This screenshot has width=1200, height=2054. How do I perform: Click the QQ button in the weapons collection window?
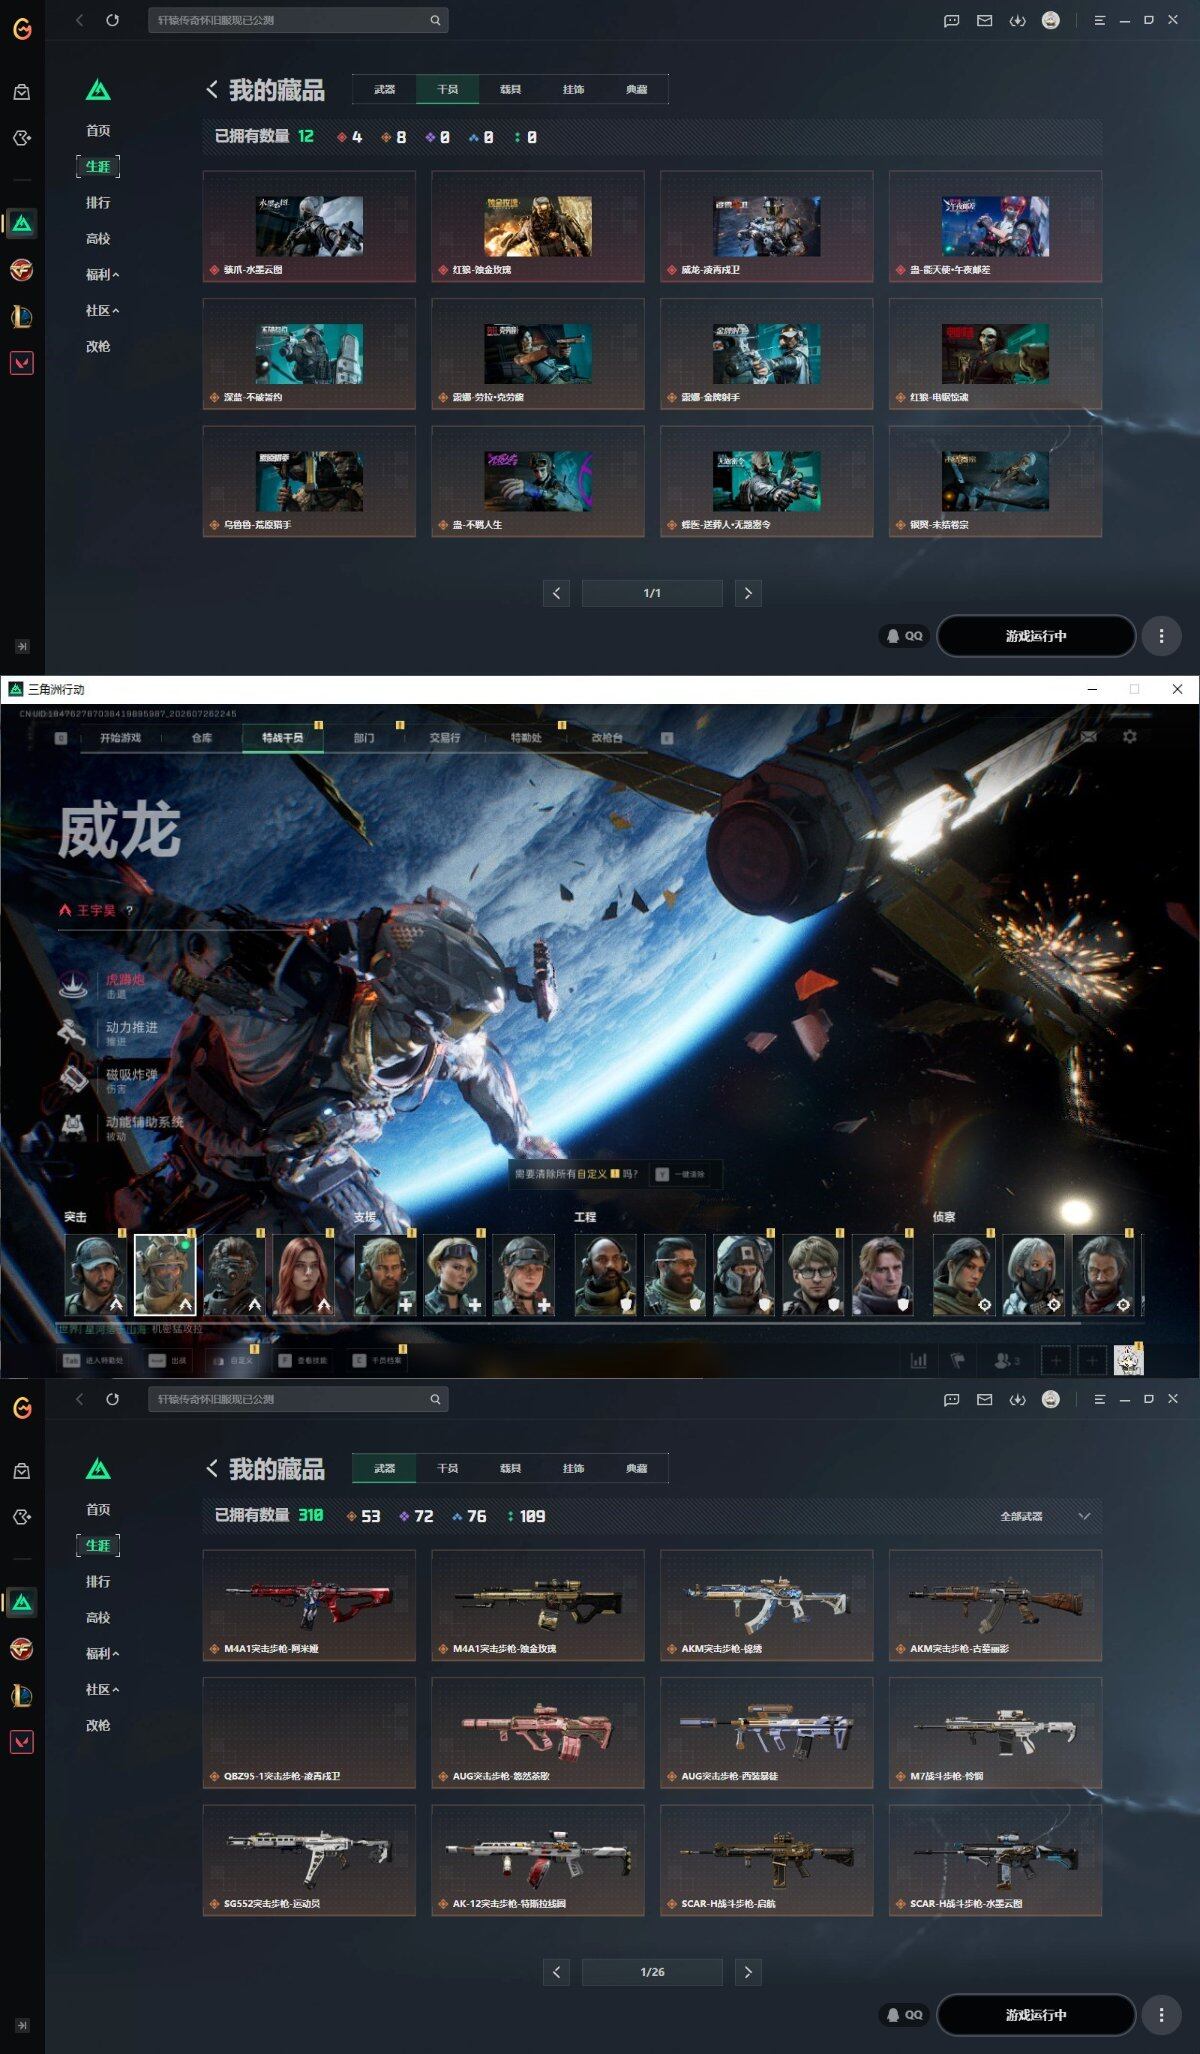(904, 2015)
